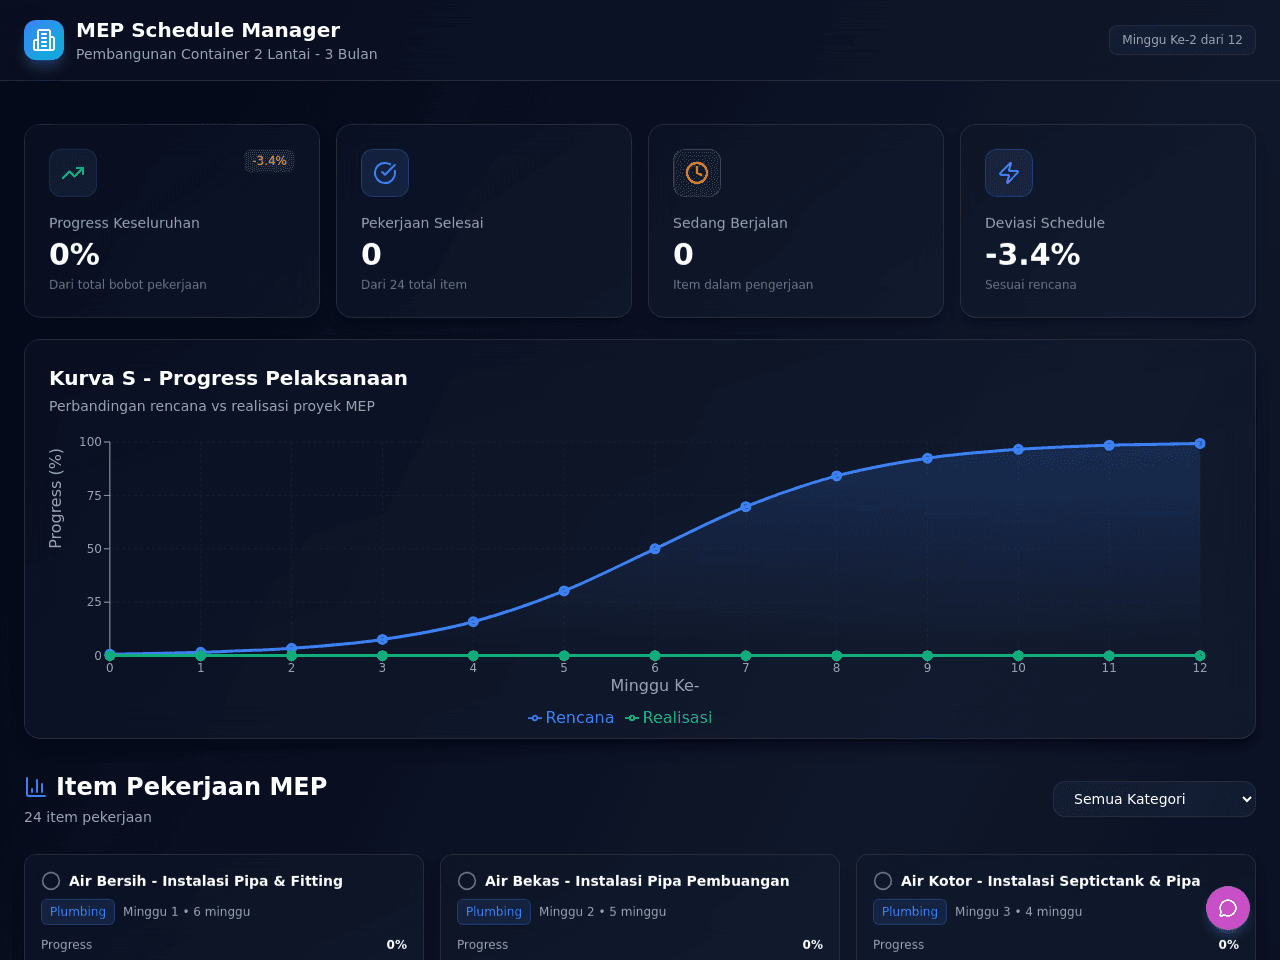Select 'Air Kotor - Instalasi Septictank & Pipa' title

tap(1050, 881)
